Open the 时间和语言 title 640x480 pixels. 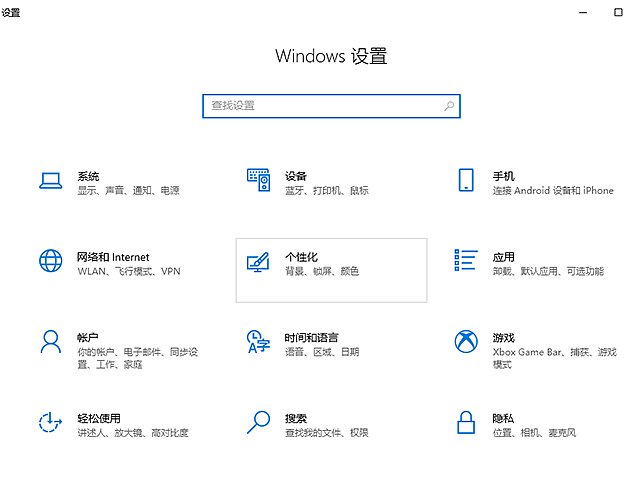pos(311,338)
